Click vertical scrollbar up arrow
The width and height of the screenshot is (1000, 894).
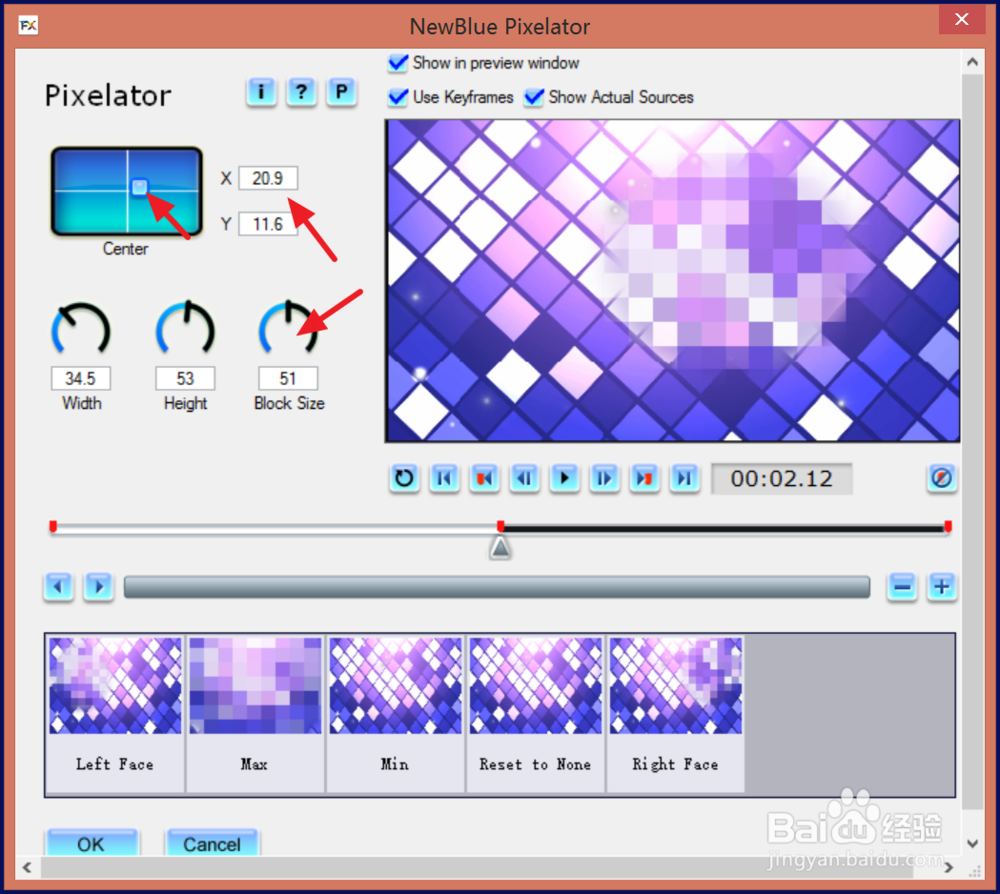(x=972, y=62)
